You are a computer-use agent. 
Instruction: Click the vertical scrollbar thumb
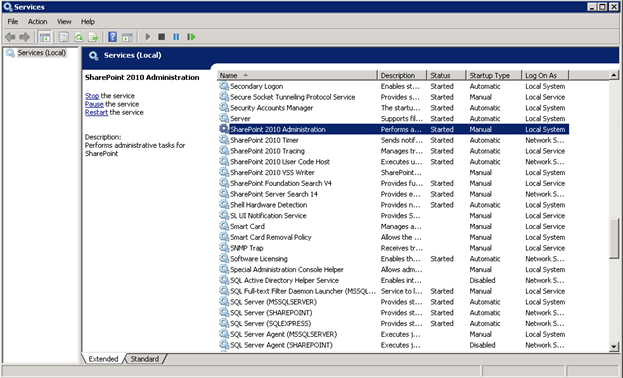(614, 238)
